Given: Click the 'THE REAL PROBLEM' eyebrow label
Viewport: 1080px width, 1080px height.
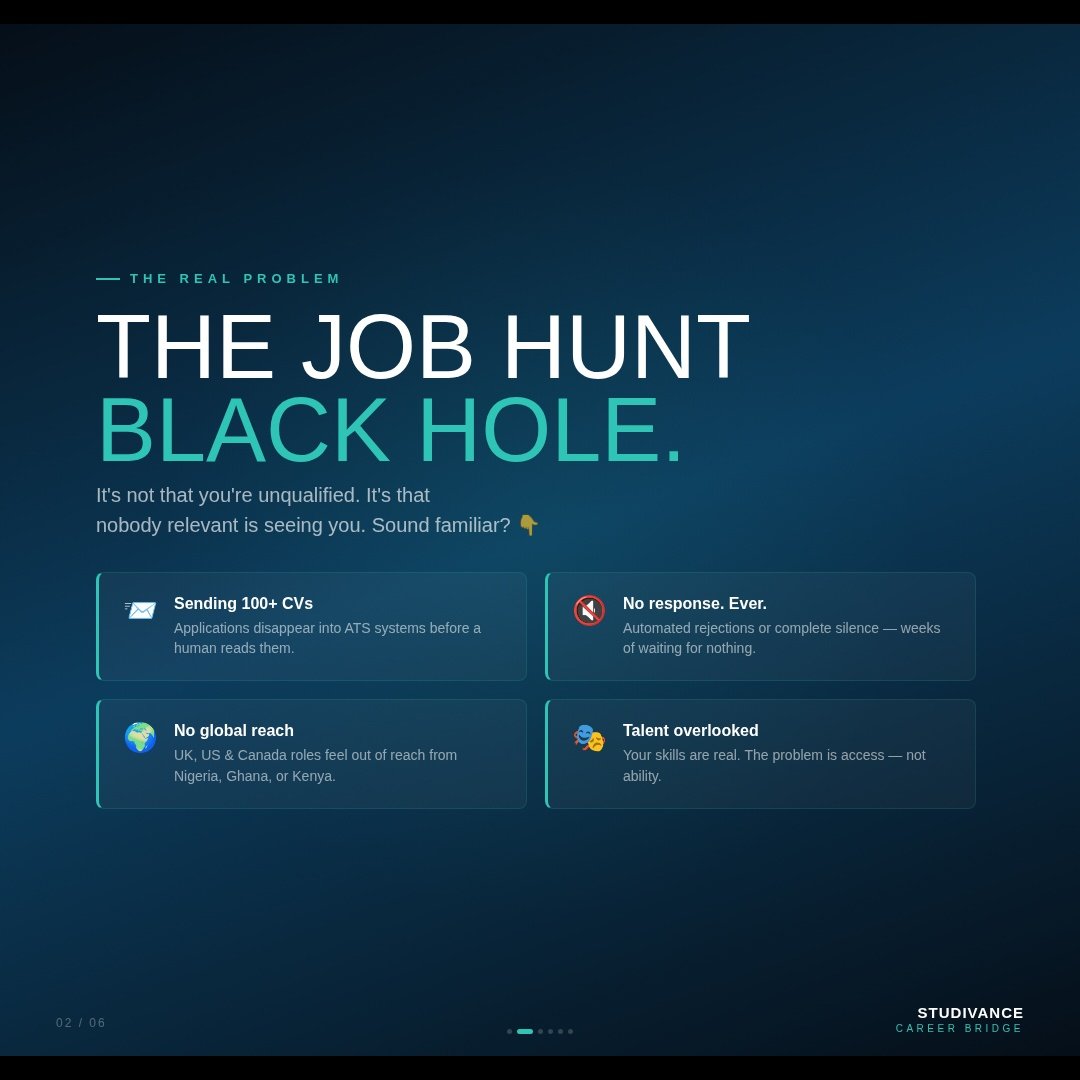Looking at the screenshot, I should 235,278.
